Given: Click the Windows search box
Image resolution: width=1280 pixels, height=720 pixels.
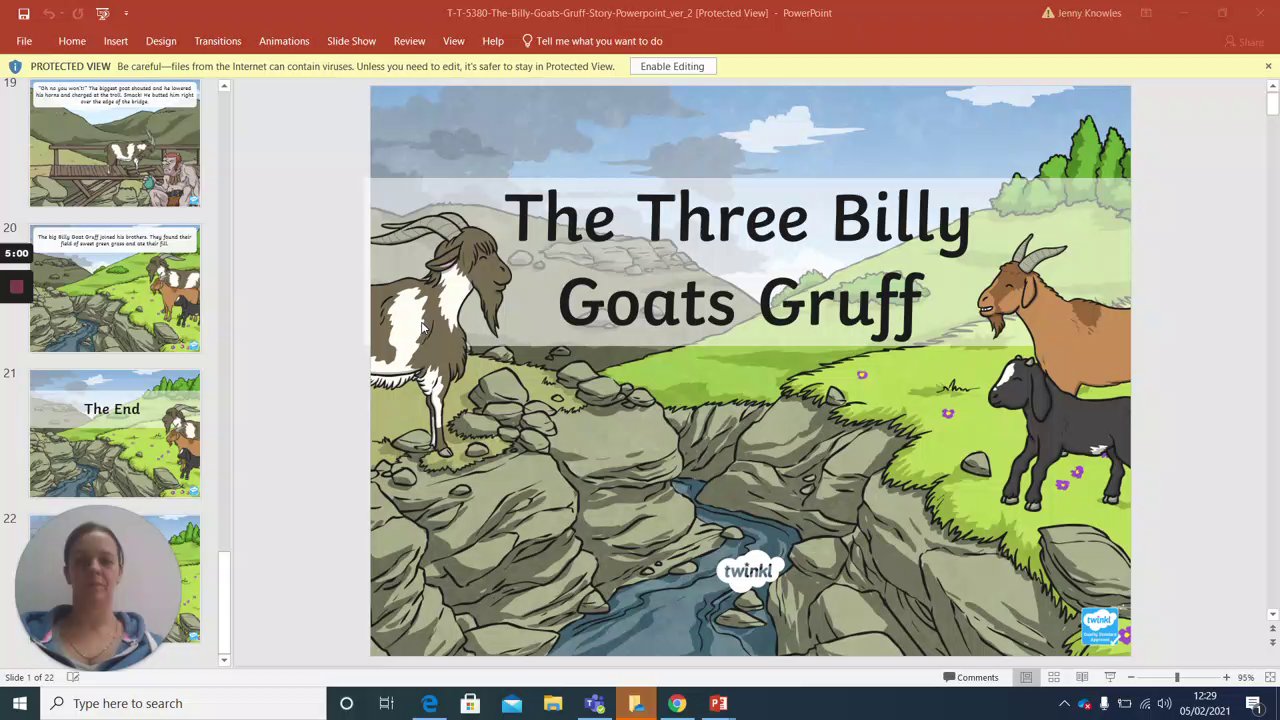Looking at the screenshot, I should point(183,703).
